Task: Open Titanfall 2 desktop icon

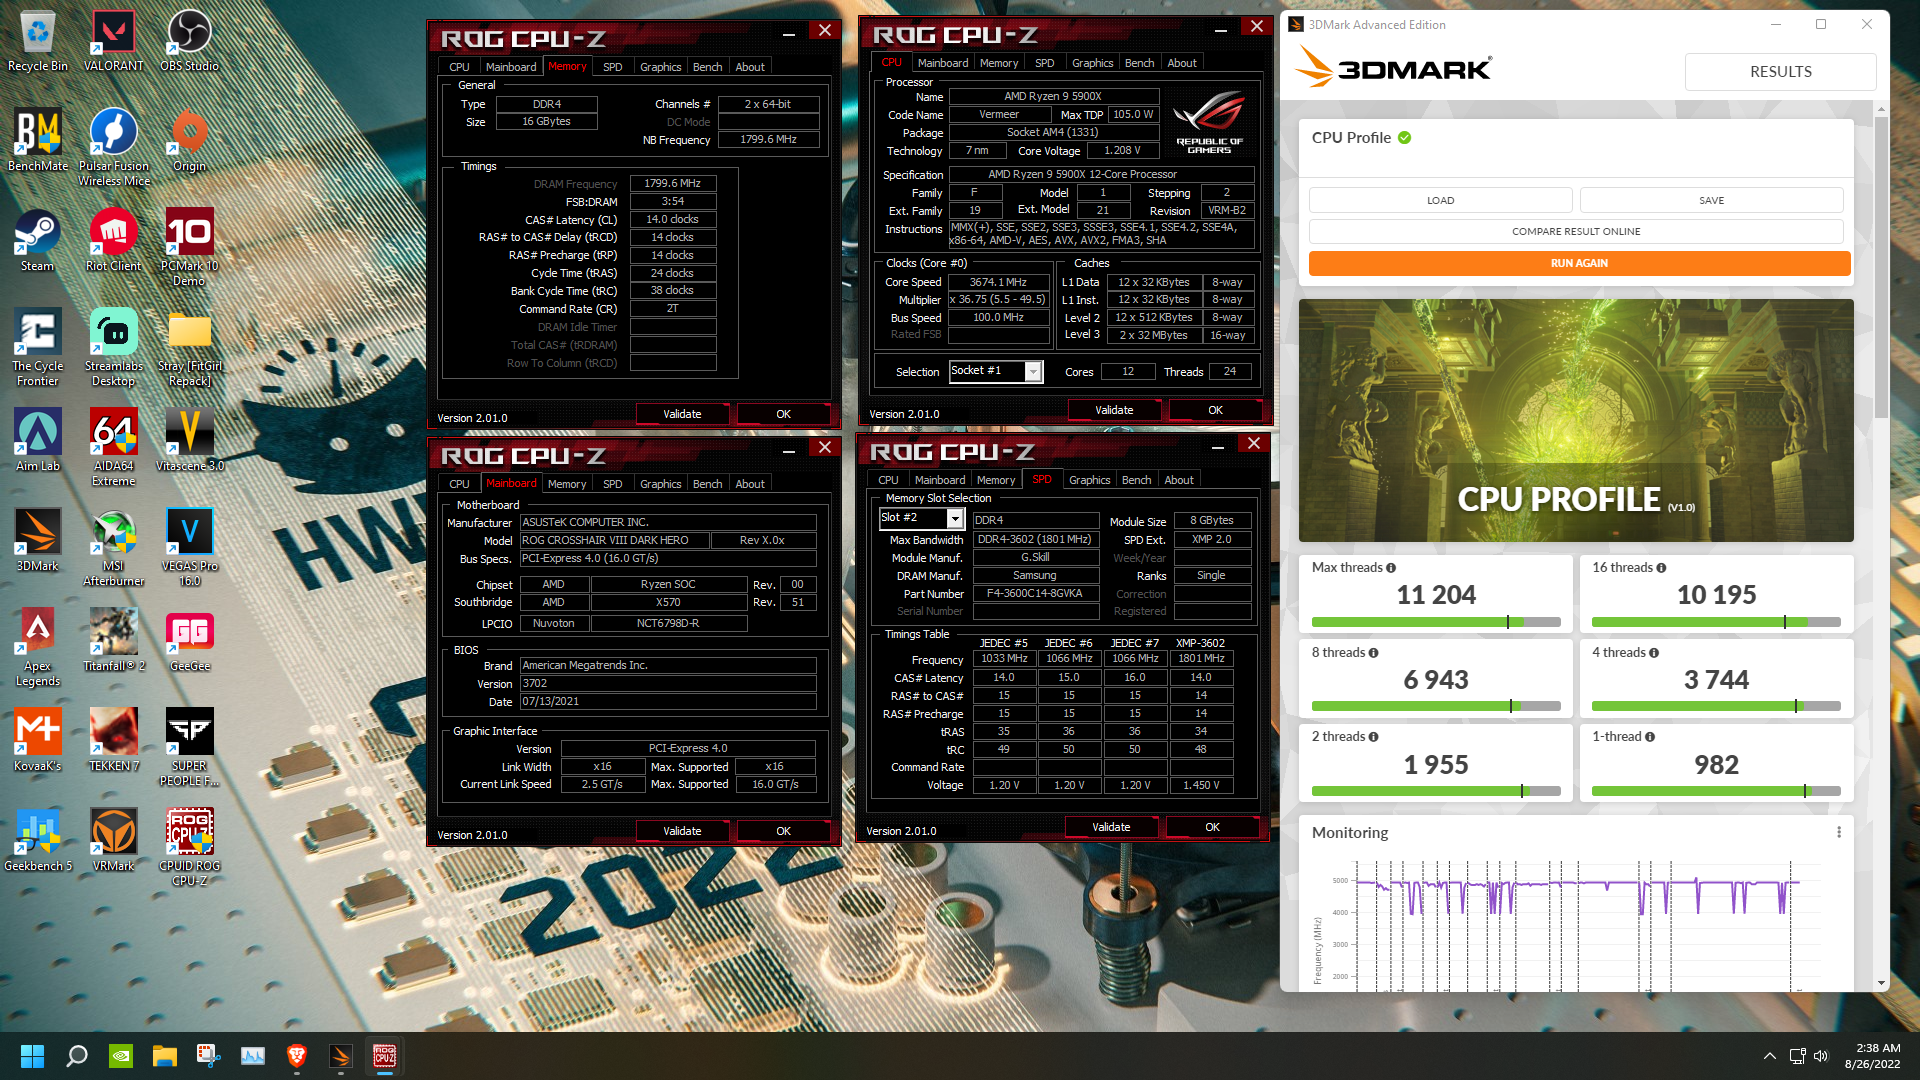Action: coord(113,641)
